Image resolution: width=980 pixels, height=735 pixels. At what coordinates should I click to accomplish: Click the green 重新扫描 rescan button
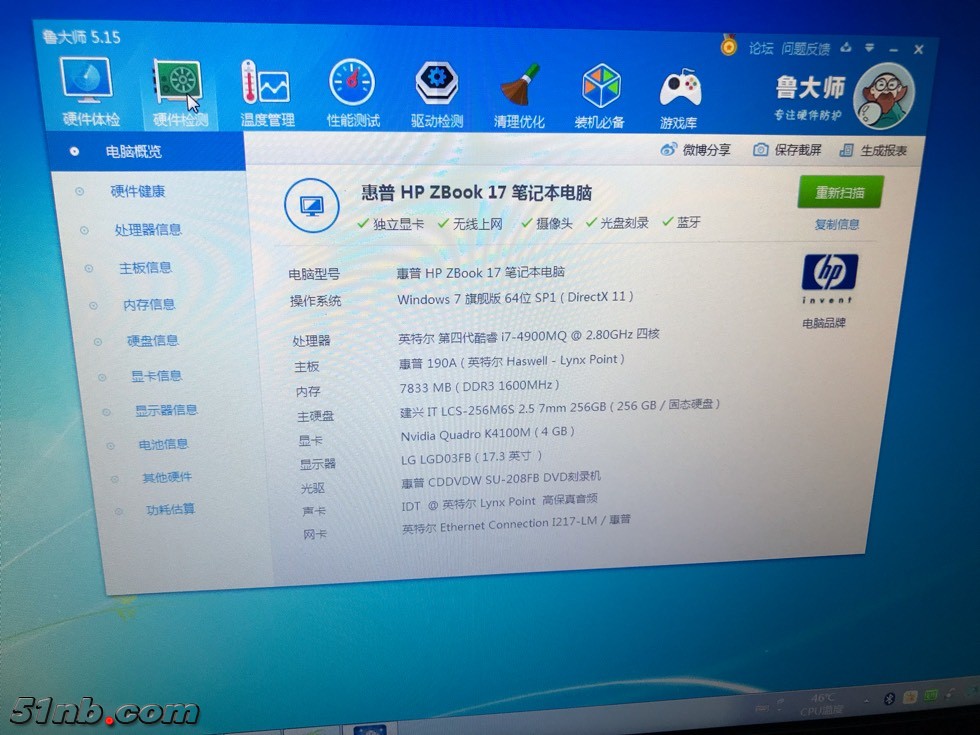coord(840,192)
